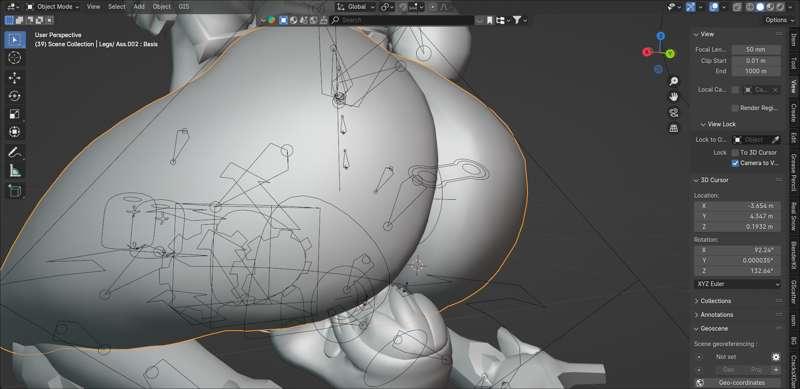Switch to the Tool sidebar tab

coord(793,63)
